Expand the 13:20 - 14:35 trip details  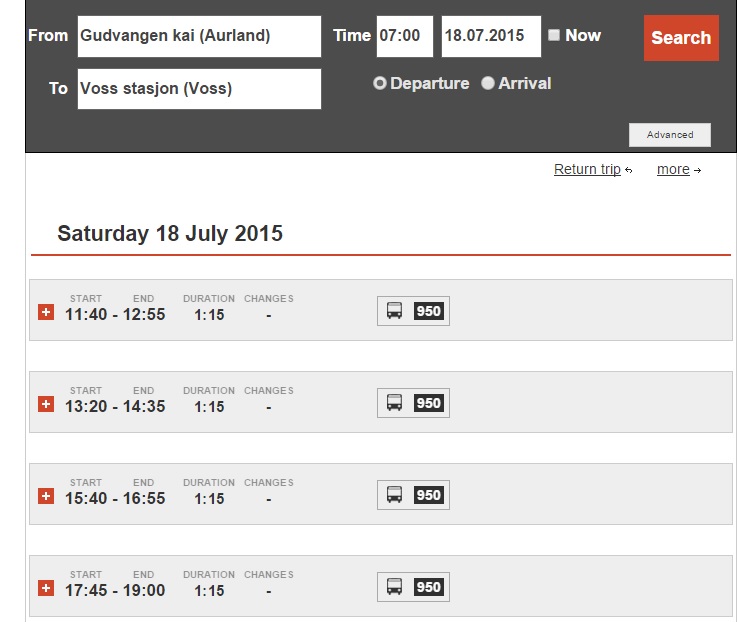tap(45, 405)
